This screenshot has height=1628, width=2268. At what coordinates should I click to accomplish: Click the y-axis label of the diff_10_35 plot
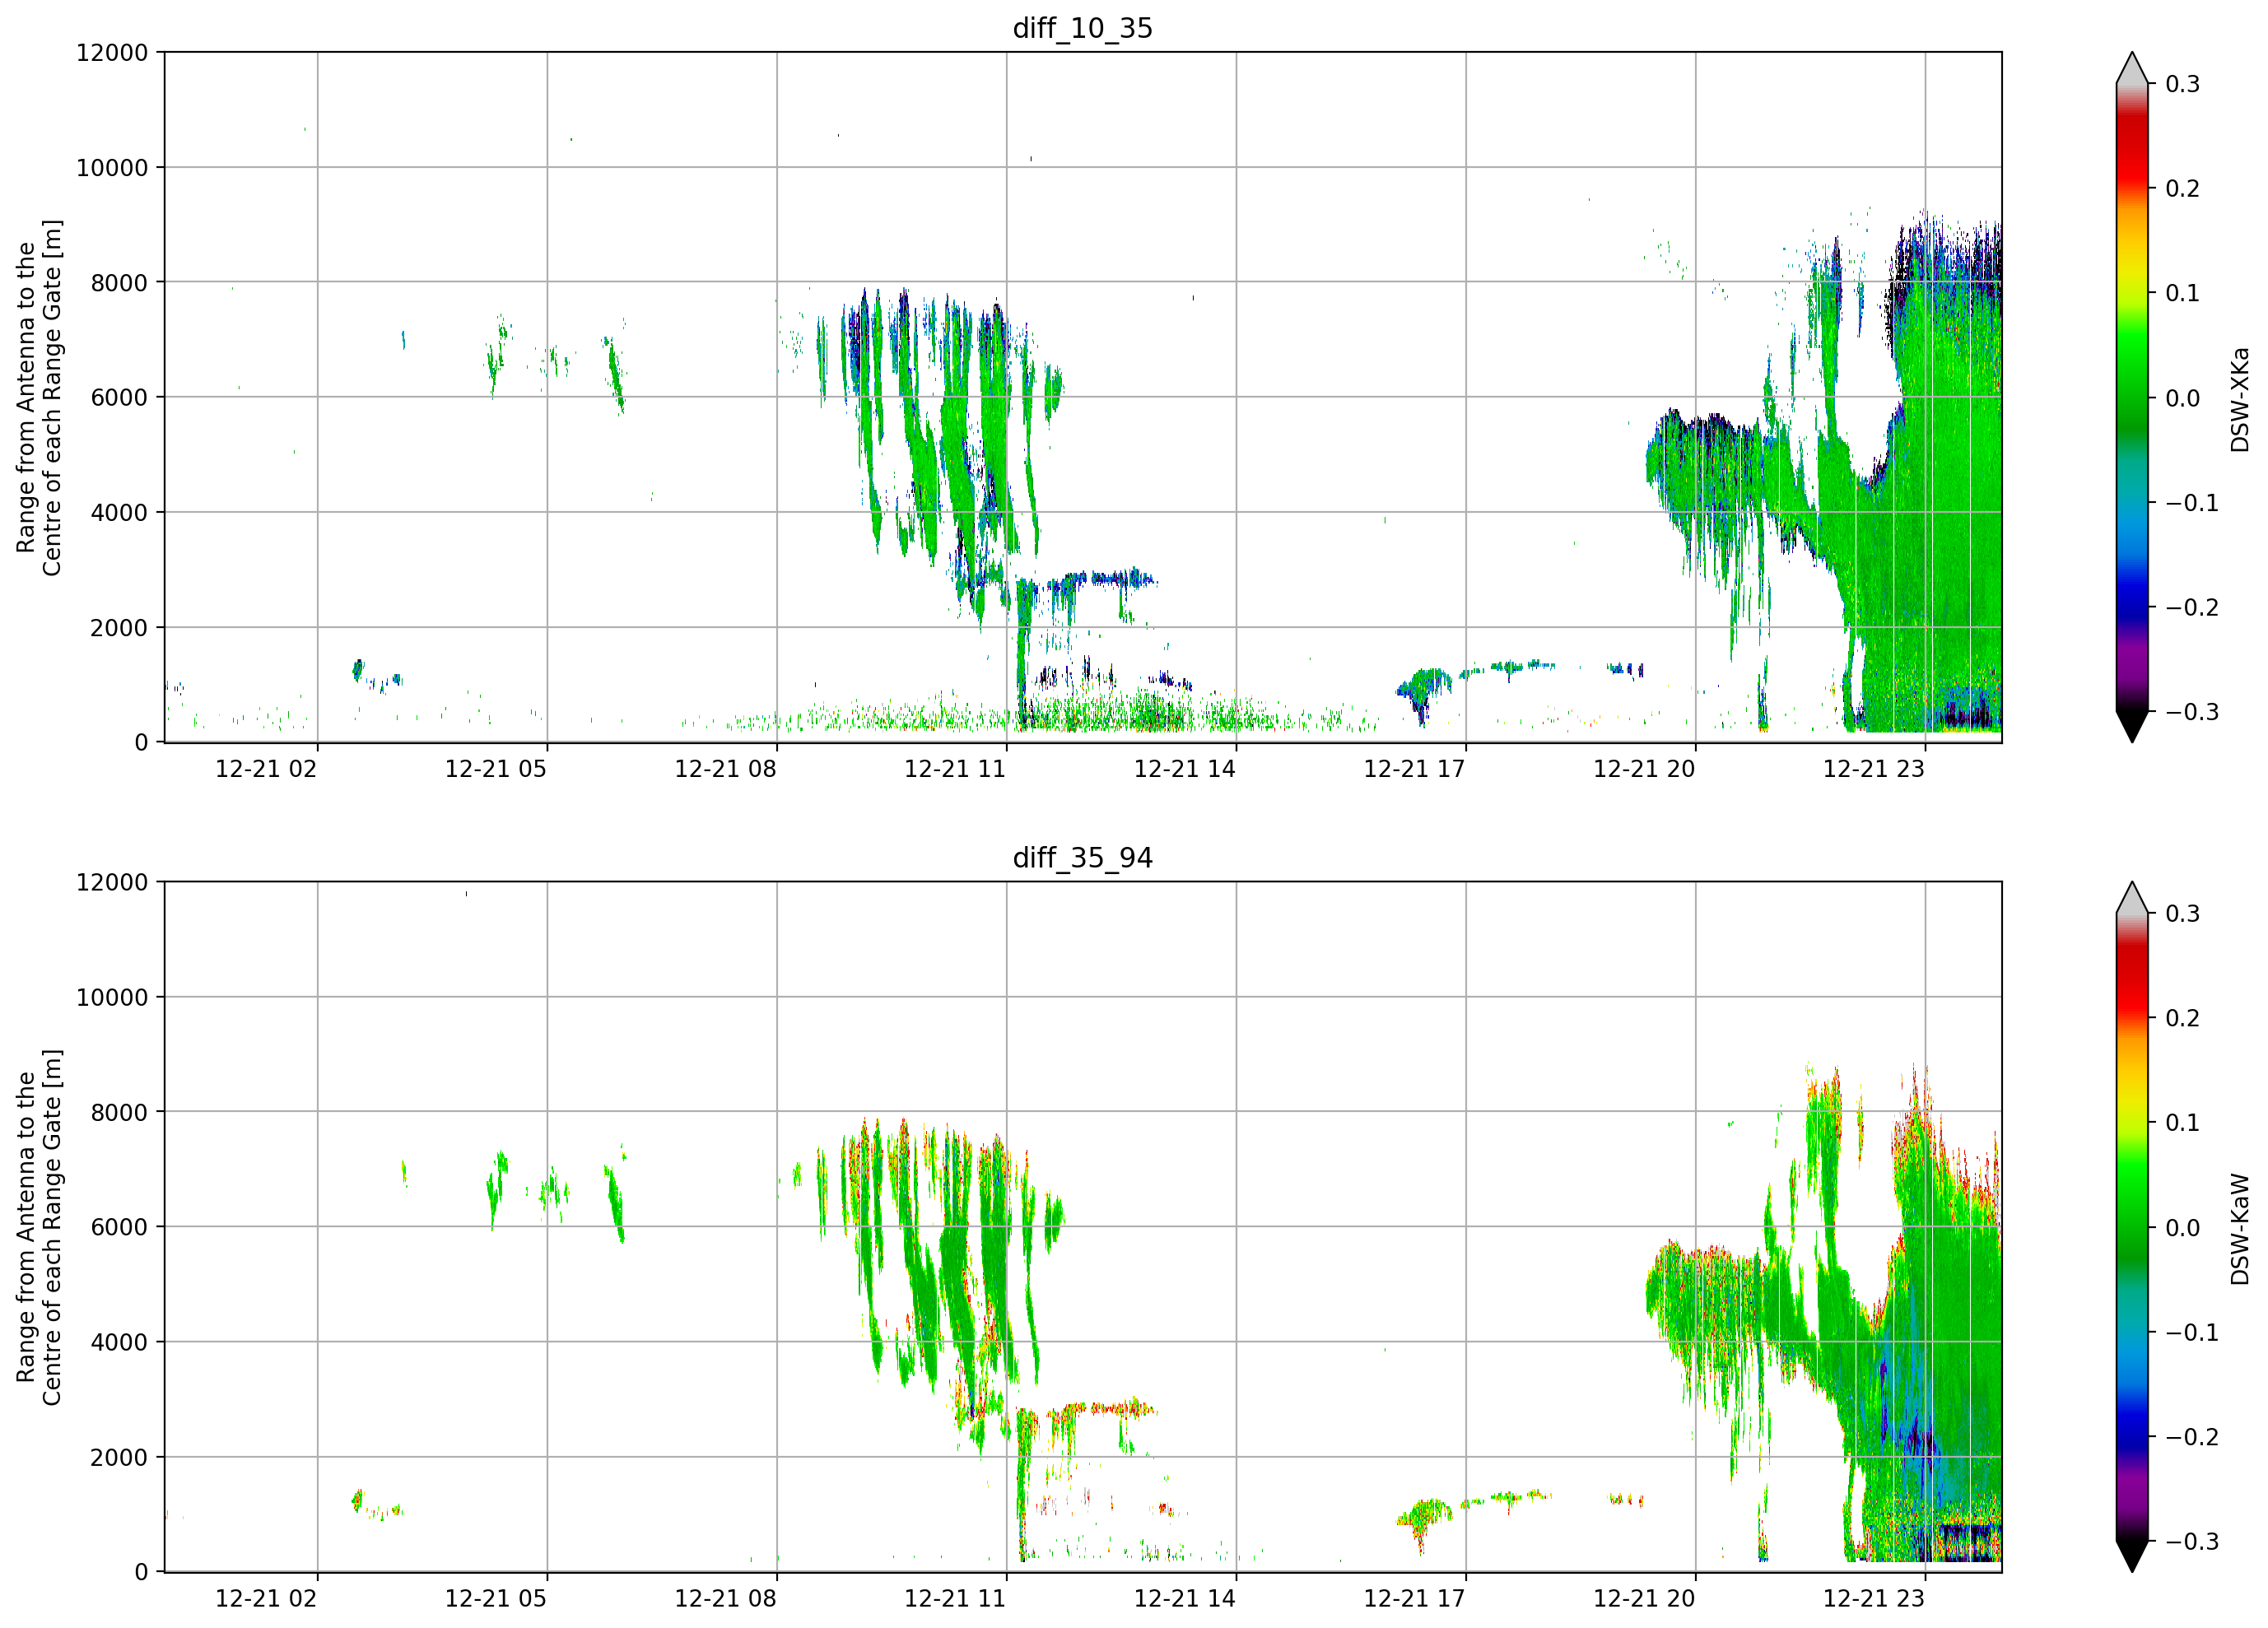point(39,397)
